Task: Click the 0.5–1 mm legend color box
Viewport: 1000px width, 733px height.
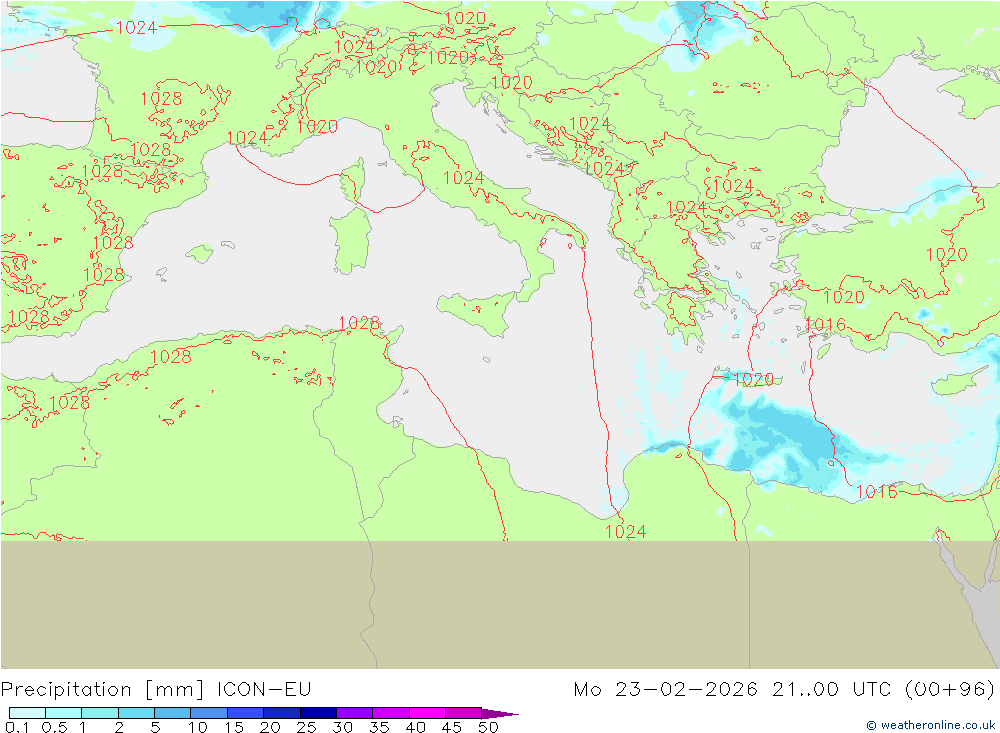Action: point(63,713)
